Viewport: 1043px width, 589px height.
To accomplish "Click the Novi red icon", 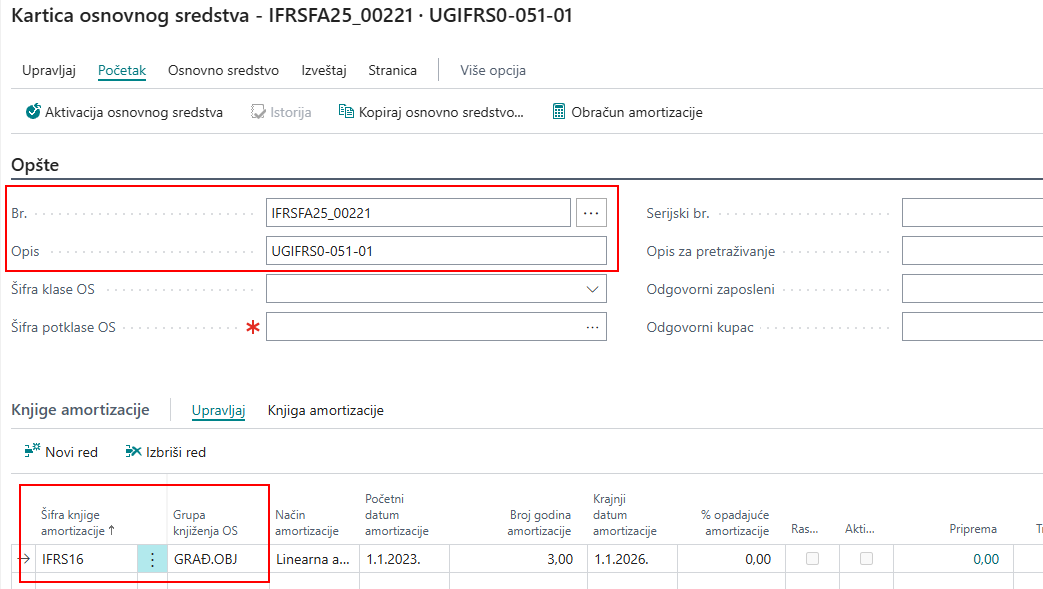I will tap(32, 451).
